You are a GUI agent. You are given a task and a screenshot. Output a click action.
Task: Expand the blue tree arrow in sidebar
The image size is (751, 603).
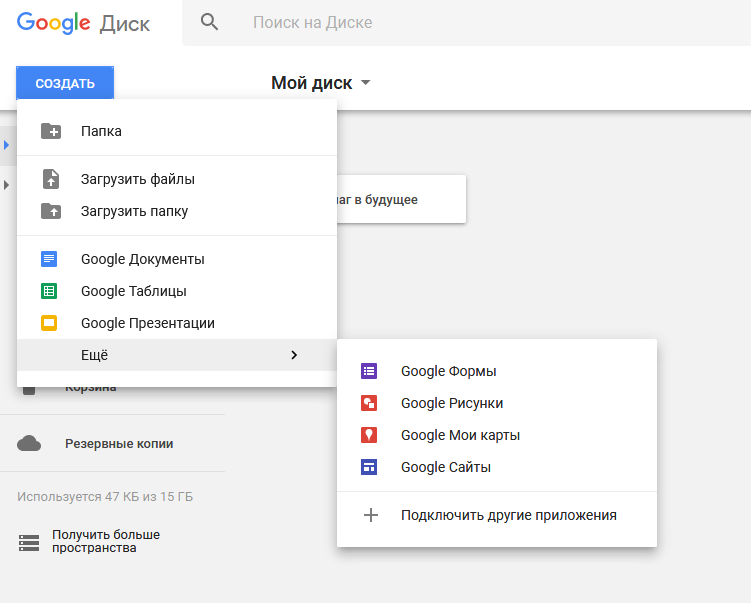pos(6,145)
